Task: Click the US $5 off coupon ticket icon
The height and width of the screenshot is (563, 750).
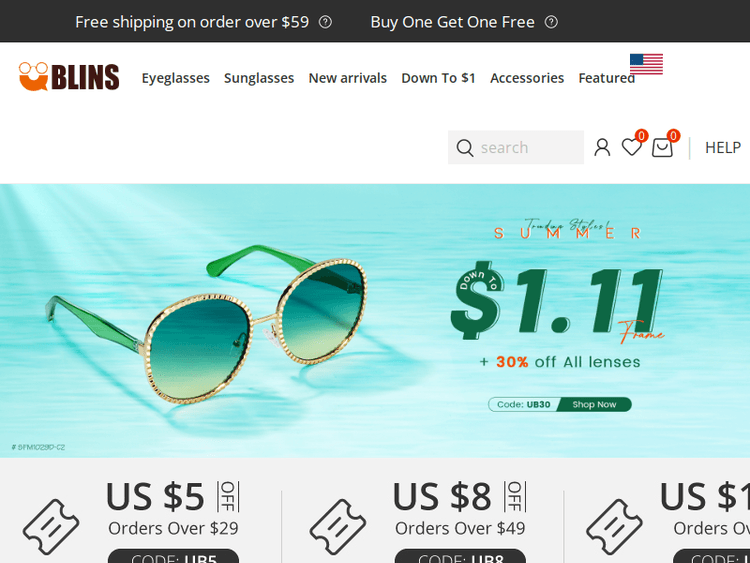Action: click(x=51, y=527)
